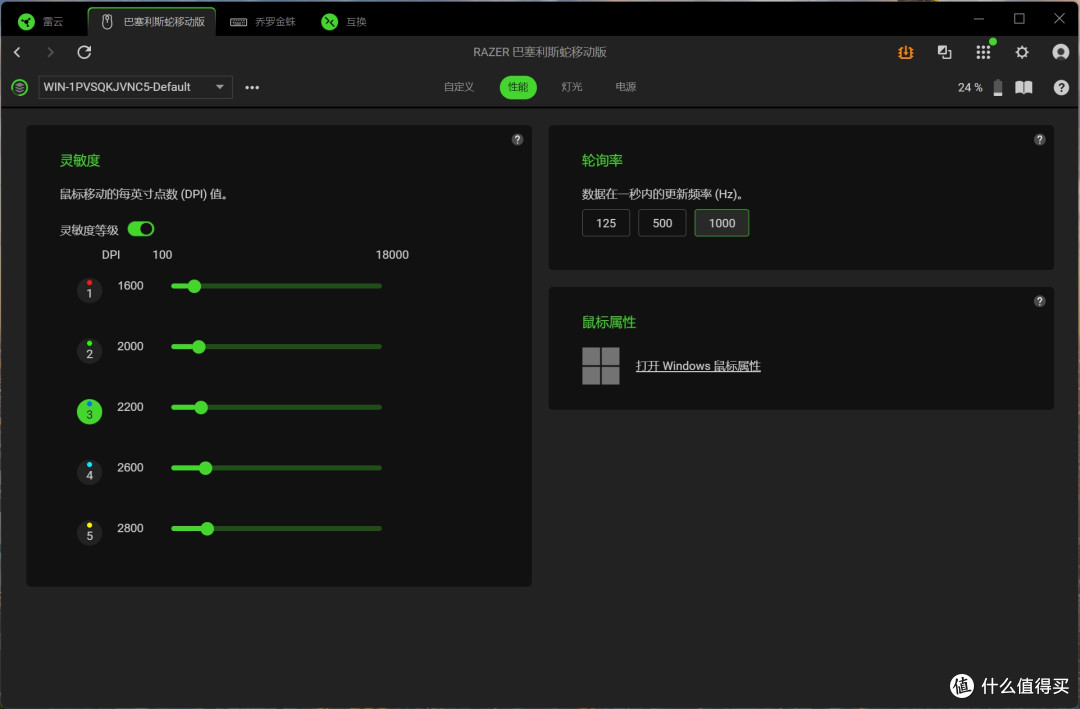The image size is (1080, 709).
Task: Open the help question mark in header
Action: pyautogui.click(x=1061, y=88)
